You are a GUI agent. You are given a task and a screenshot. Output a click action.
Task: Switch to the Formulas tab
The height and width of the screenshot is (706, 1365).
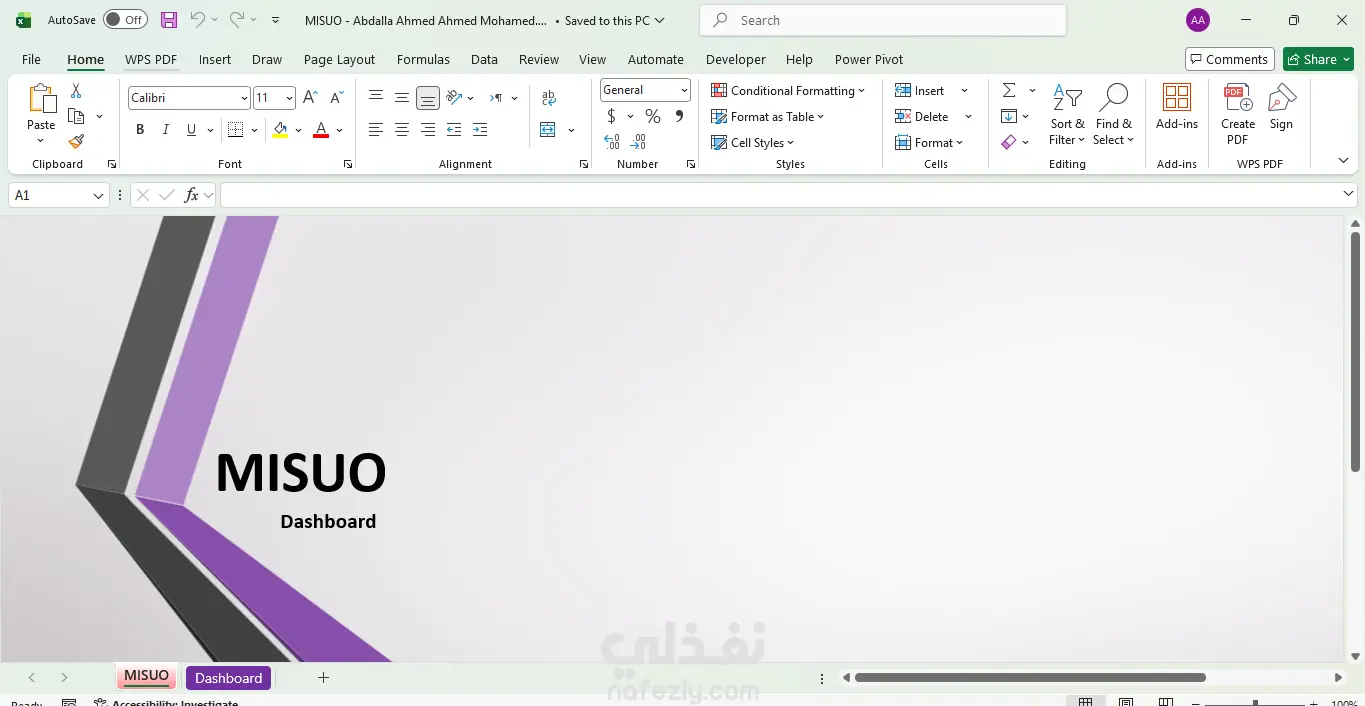(423, 59)
